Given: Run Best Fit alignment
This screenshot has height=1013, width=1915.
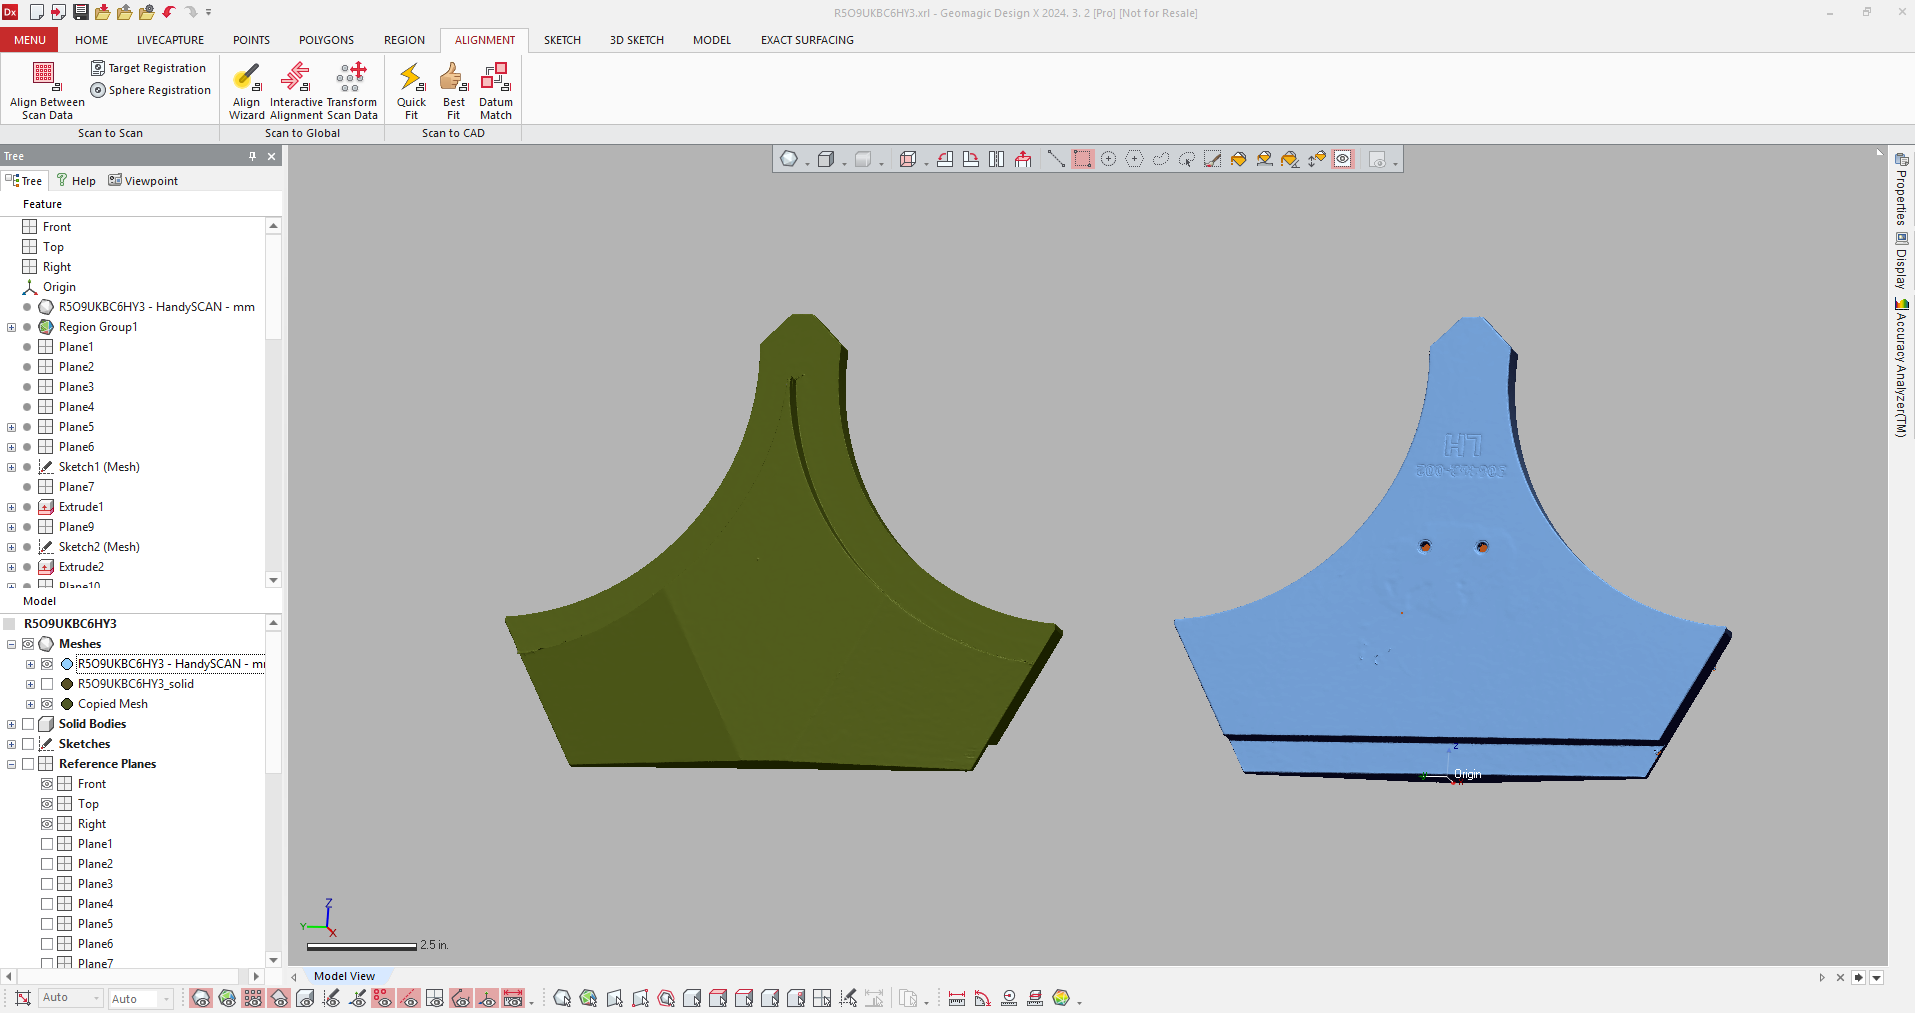Looking at the screenshot, I should pos(453,90).
